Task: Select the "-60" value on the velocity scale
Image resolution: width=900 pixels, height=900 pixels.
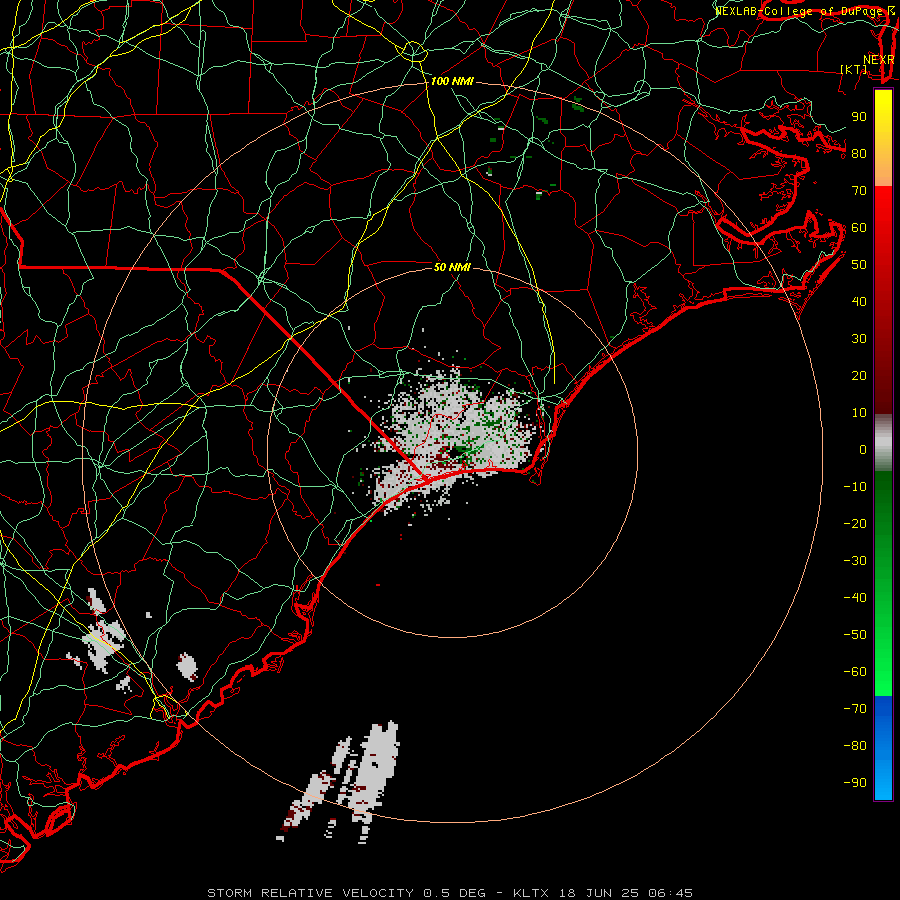Action: pyautogui.click(x=855, y=672)
